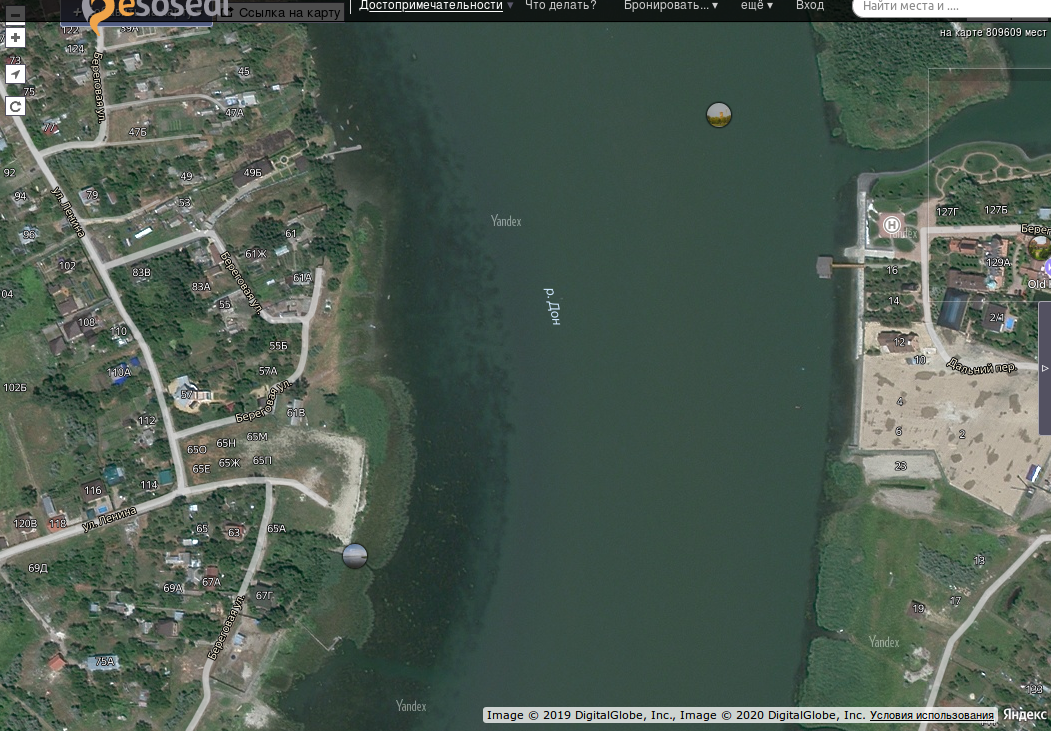Viewport: 1051px width, 731px height.
Task: Click house number 129А
Action: pyautogui.click(x=998, y=262)
